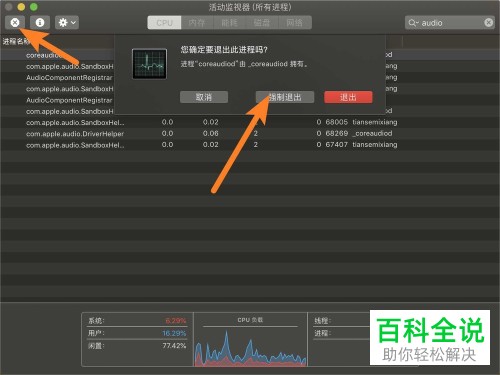
Task: Click the Activity Monitor icon in dialog
Action: click(x=149, y=64)
